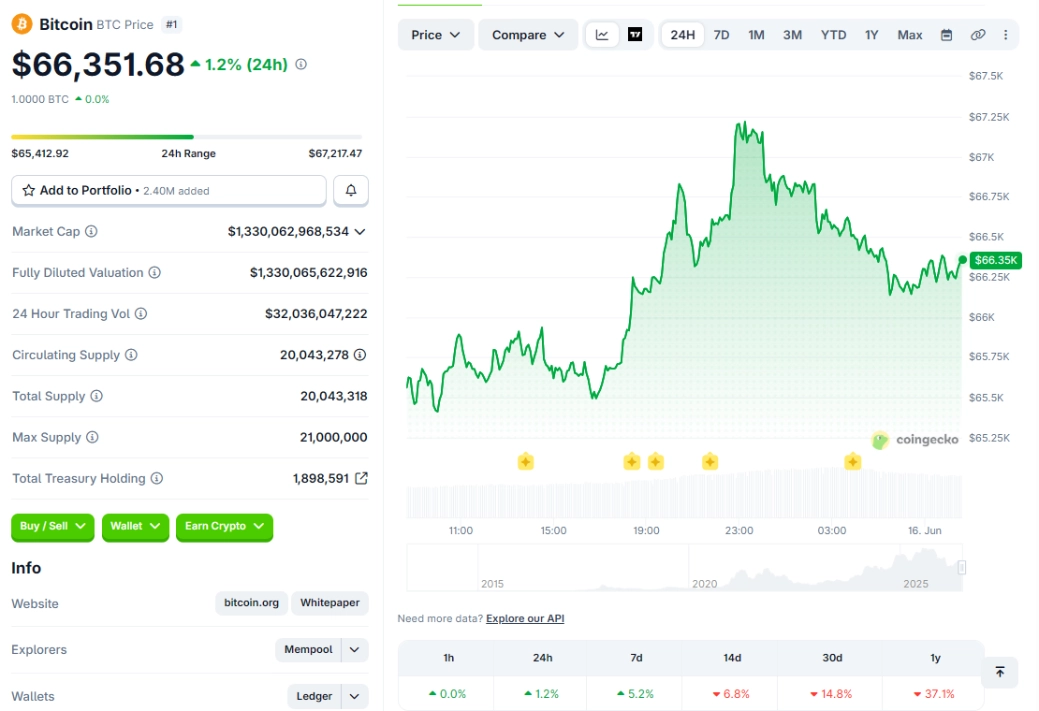Click the chart navigator right handle

click(961, 567)
